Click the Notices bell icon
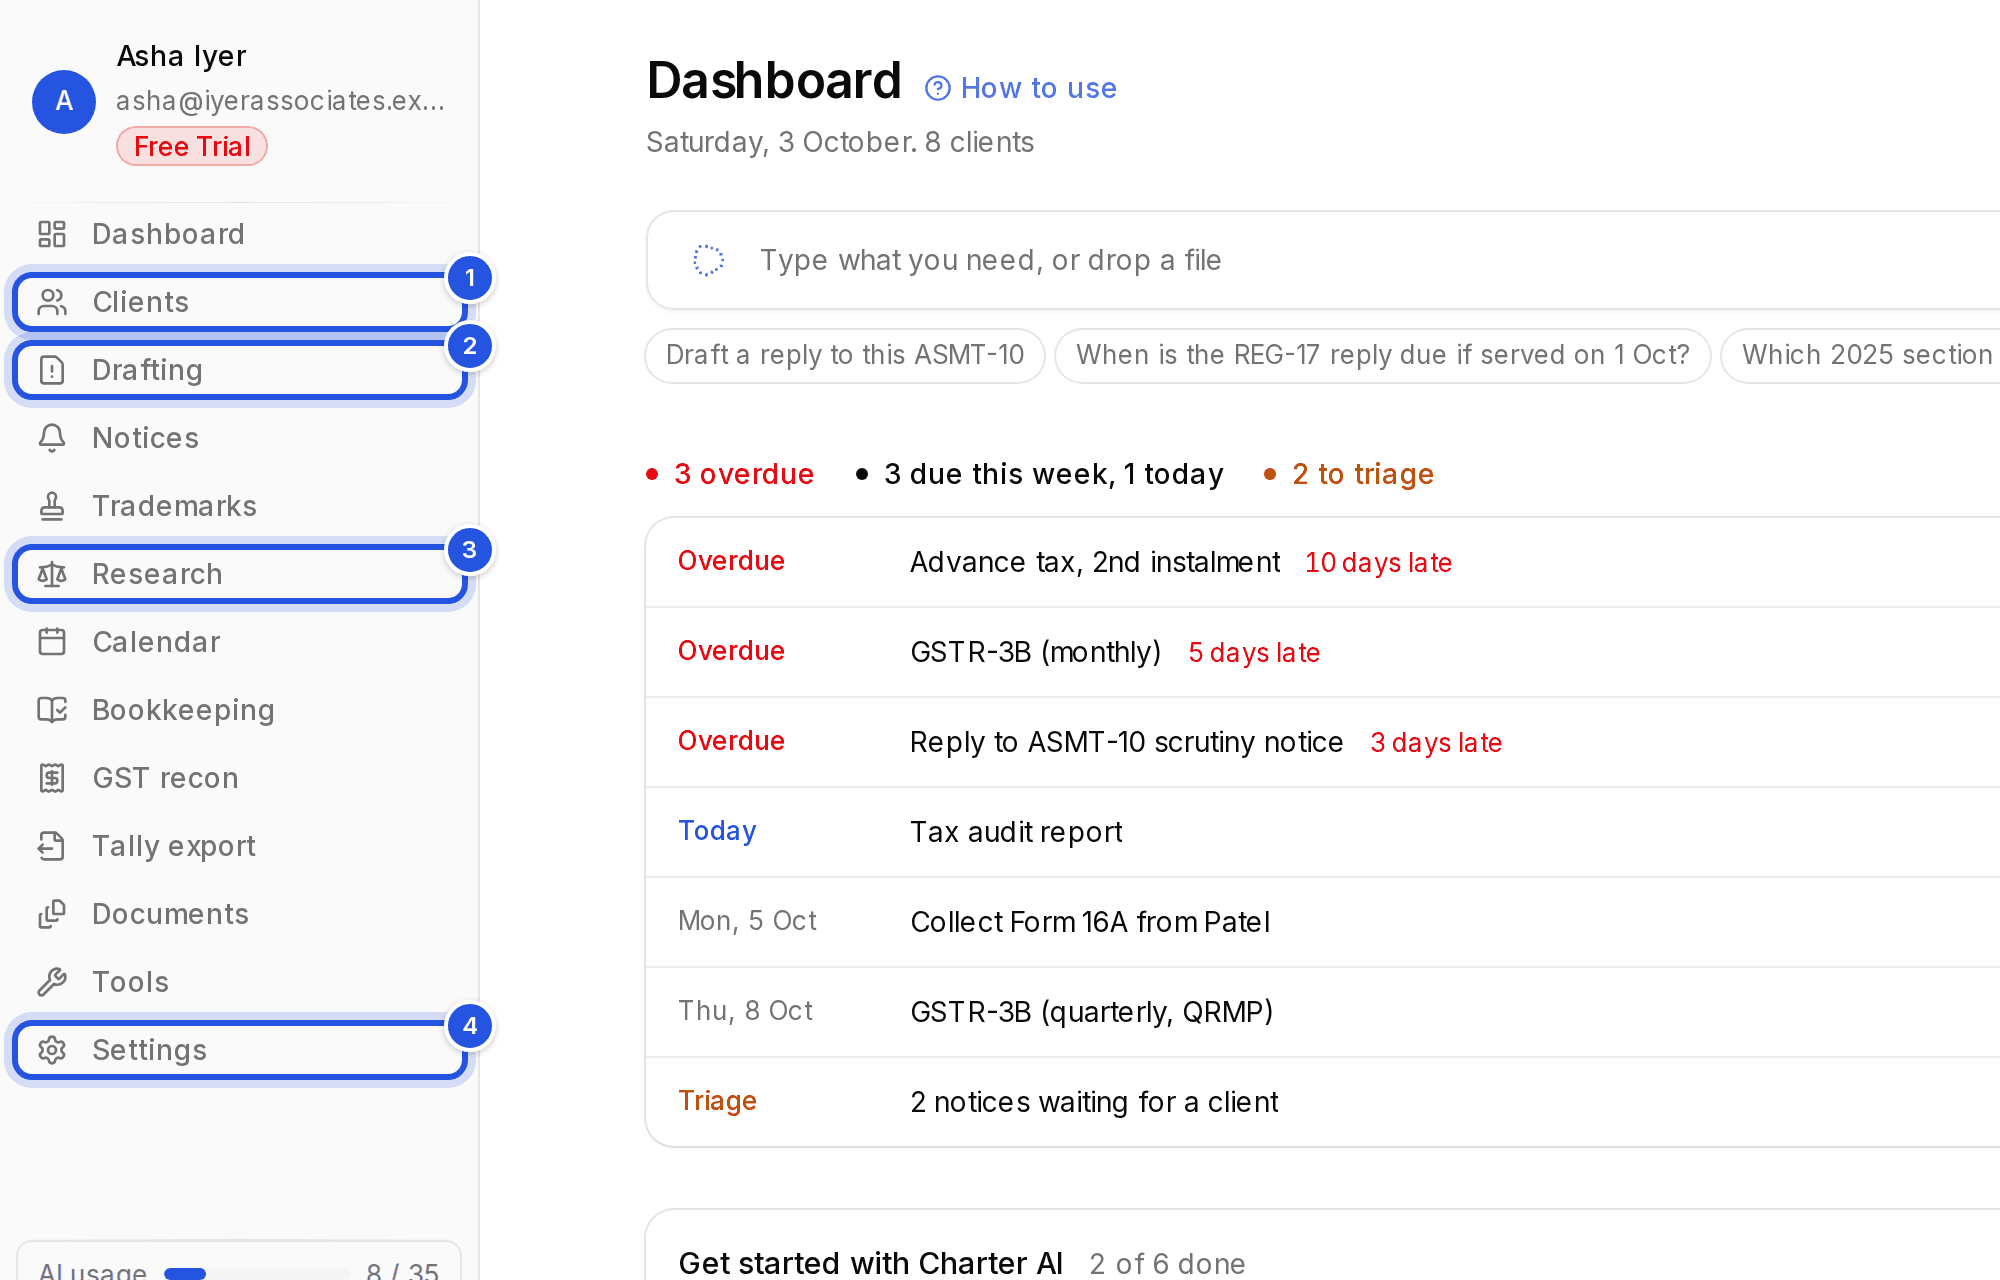This screenshot has width=2000, height=1280. coord(52,438)
